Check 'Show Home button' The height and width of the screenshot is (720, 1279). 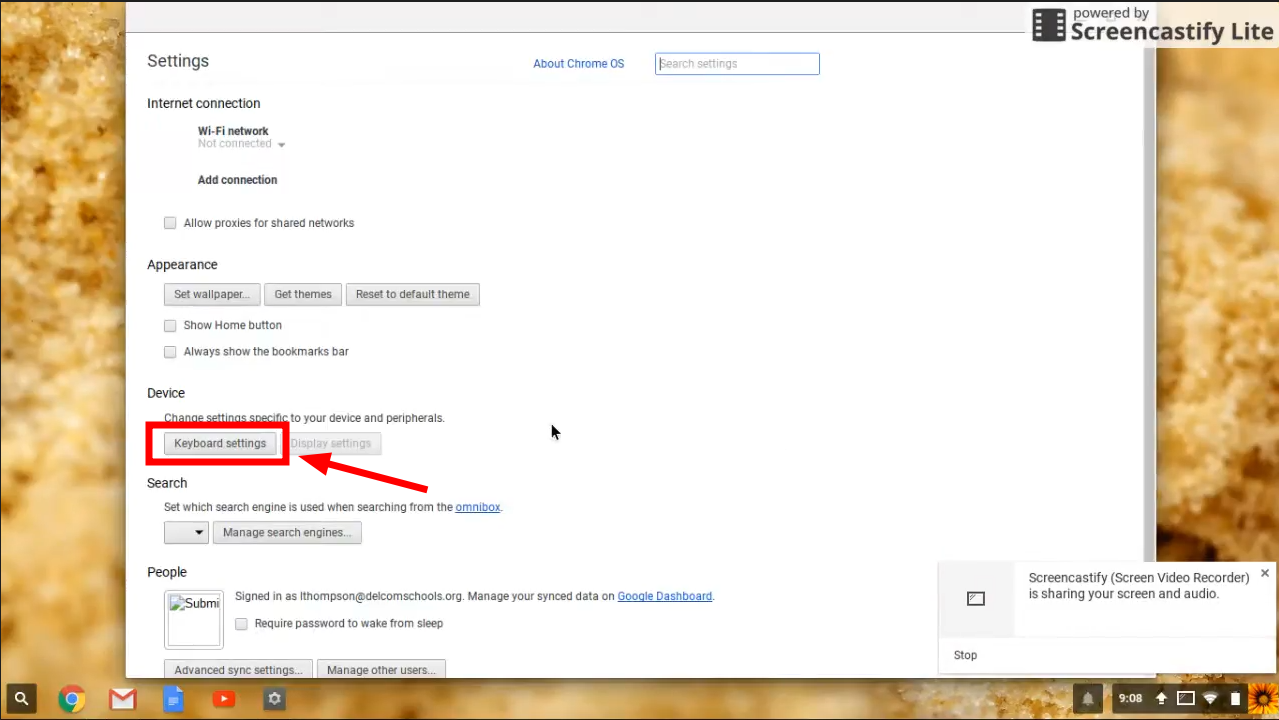170,325
